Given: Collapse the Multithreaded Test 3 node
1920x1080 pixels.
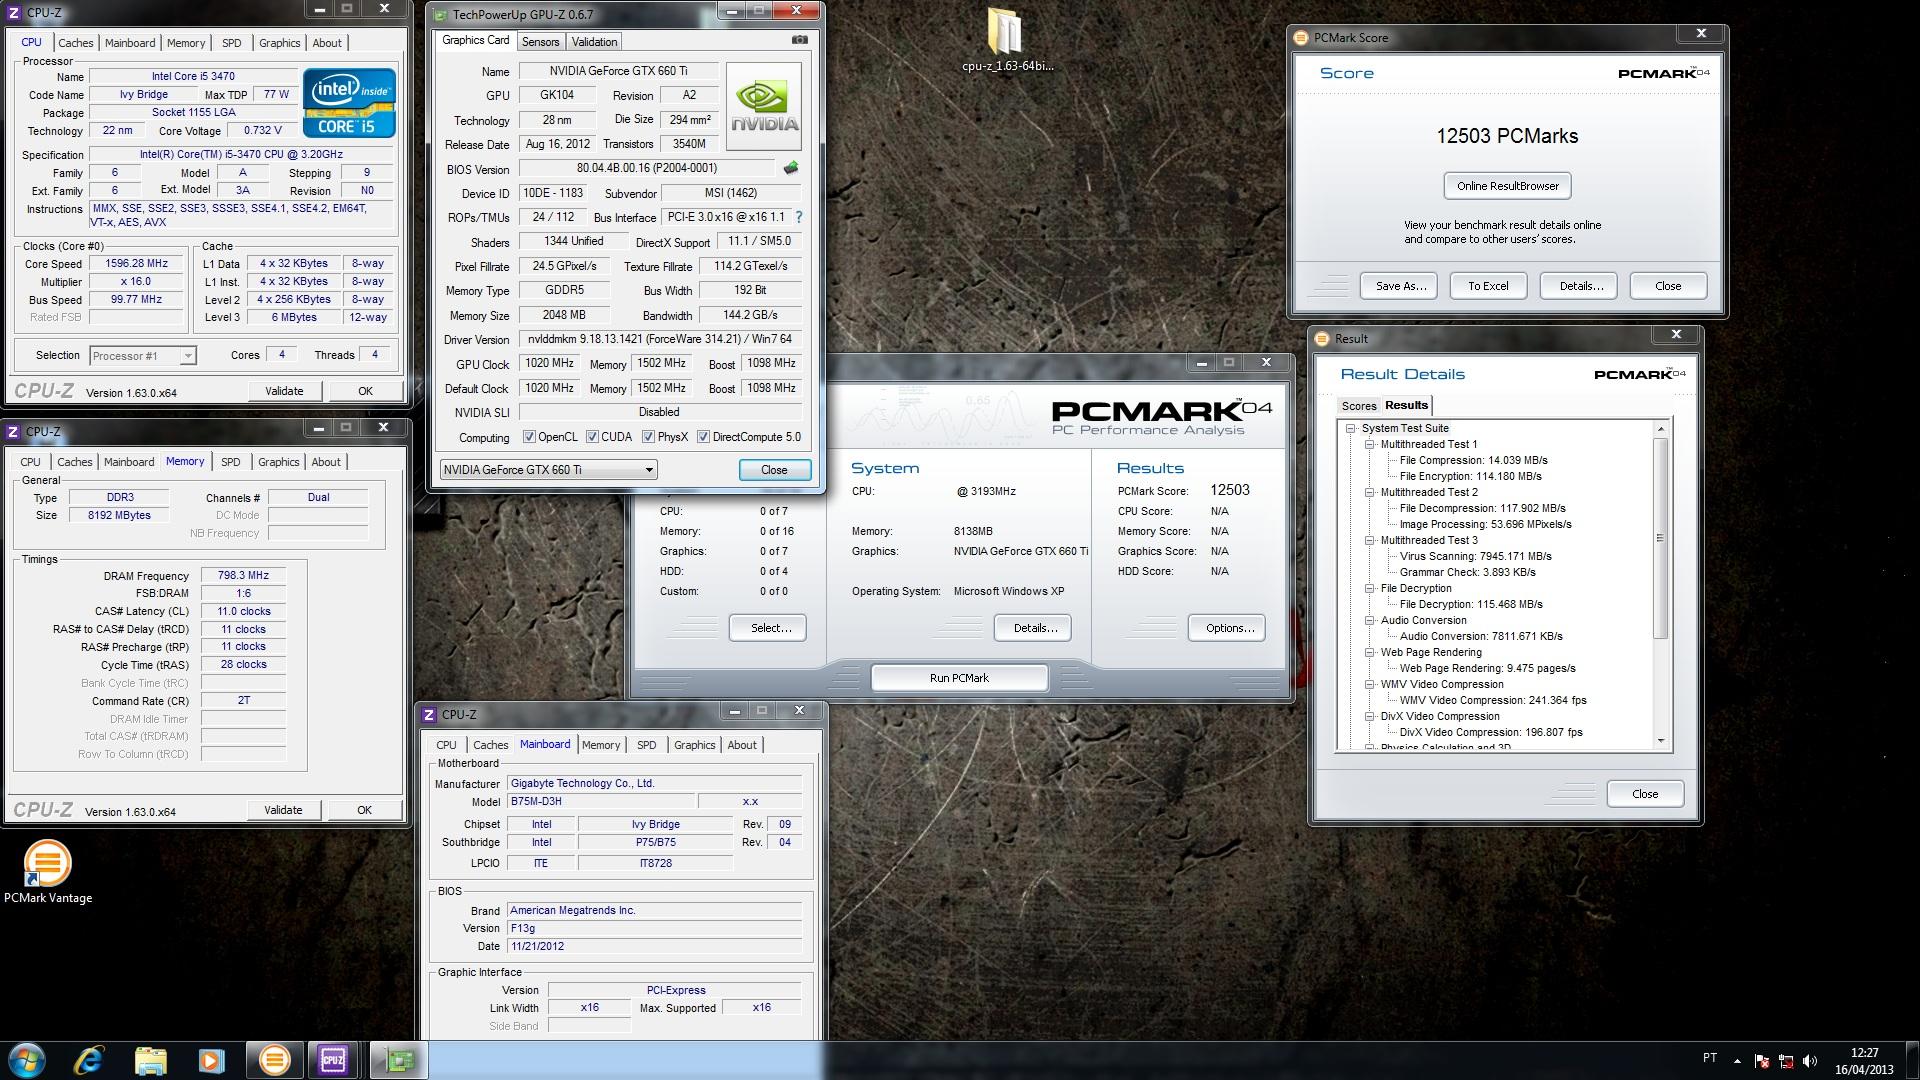Looking at the screenshot, I should 1370,540.
